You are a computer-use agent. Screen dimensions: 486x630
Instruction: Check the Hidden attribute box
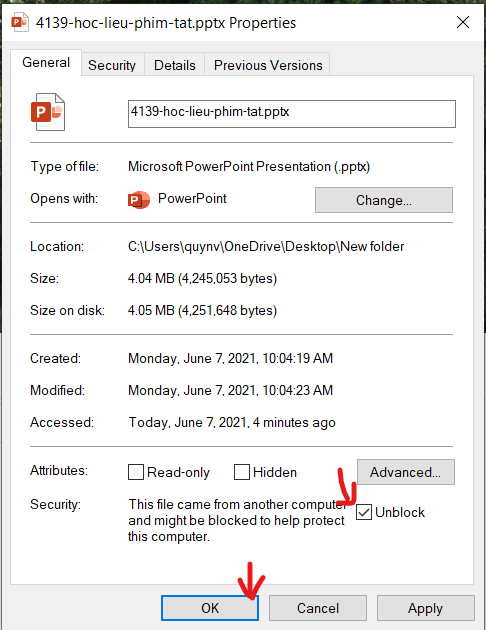tap(242, 472)
